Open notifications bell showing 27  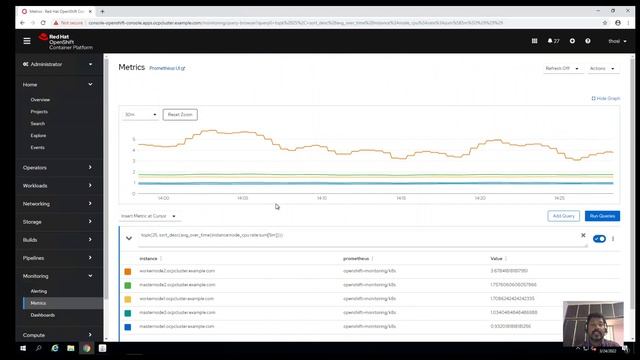click(553, 41)
